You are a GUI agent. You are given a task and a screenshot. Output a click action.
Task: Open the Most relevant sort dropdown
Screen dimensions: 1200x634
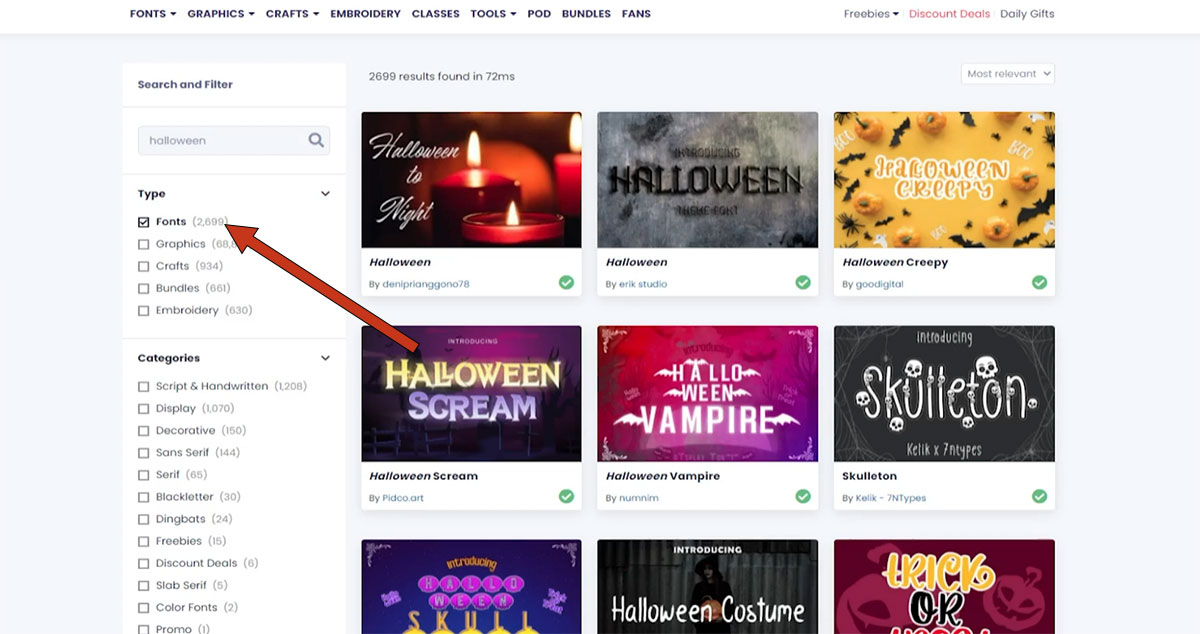[x=1007, y=73]
